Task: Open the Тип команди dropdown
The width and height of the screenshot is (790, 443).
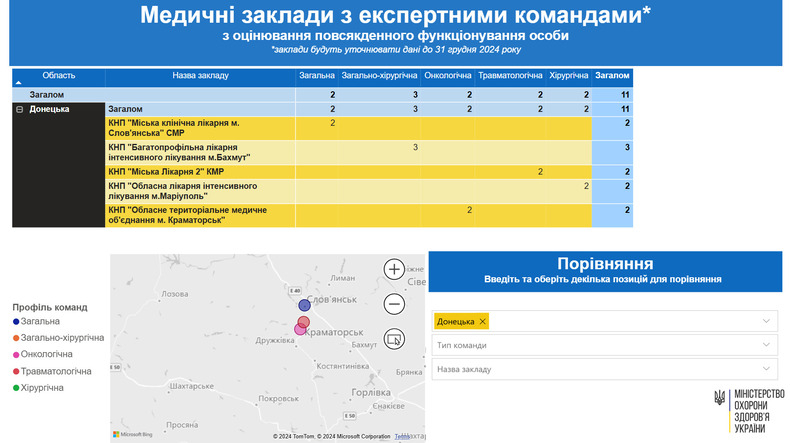Action: tap(605, 345)
